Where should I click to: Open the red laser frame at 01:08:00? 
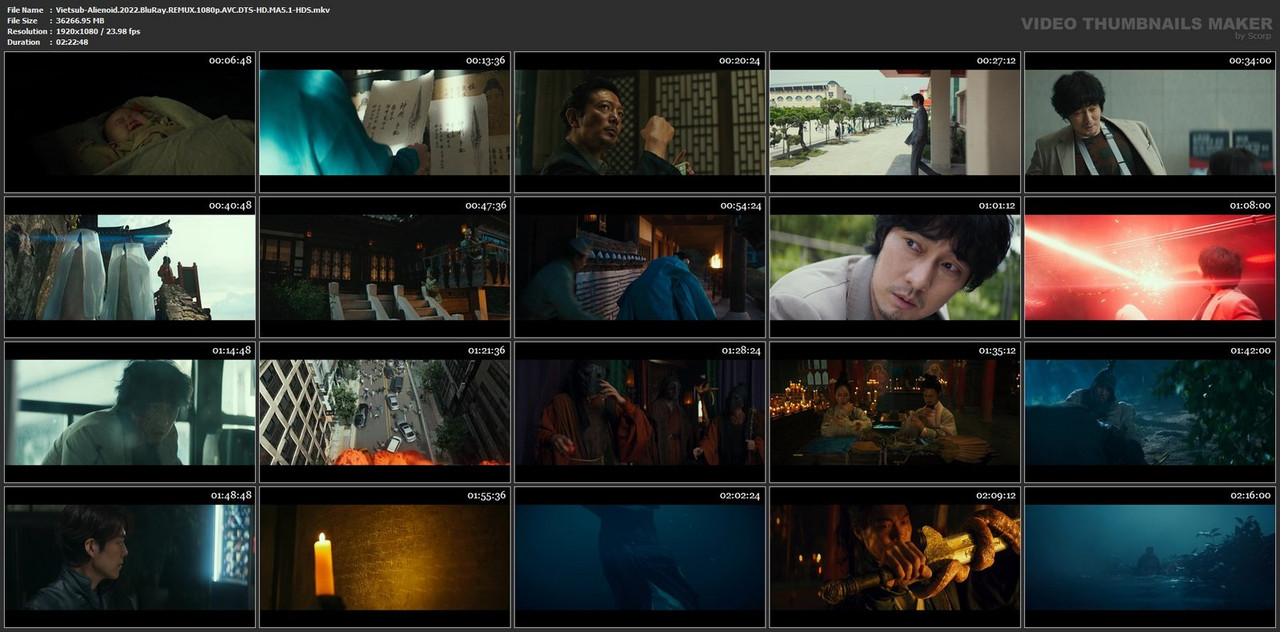(x=1150, y=267)
